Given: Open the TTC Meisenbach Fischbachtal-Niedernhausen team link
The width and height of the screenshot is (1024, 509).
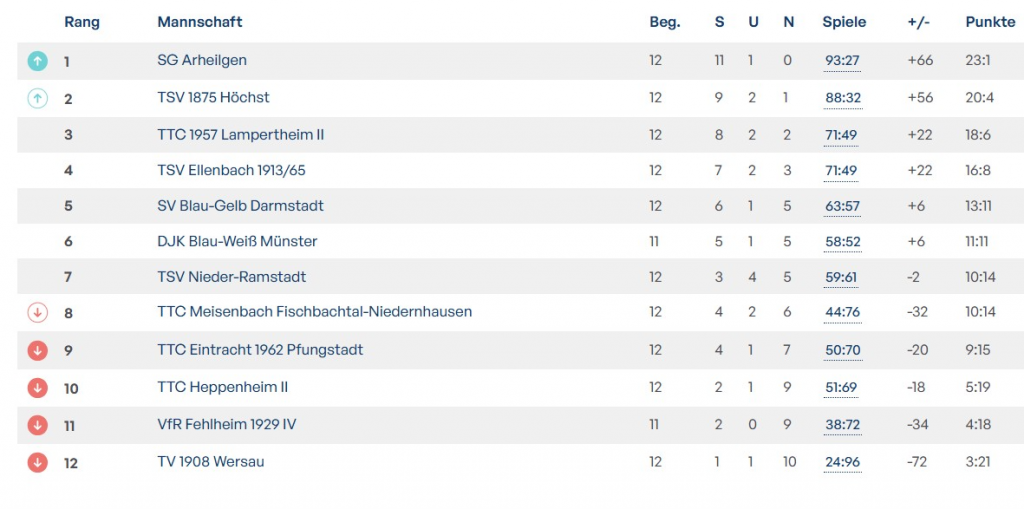Looking at the screenshot, I should pos(314,311).
